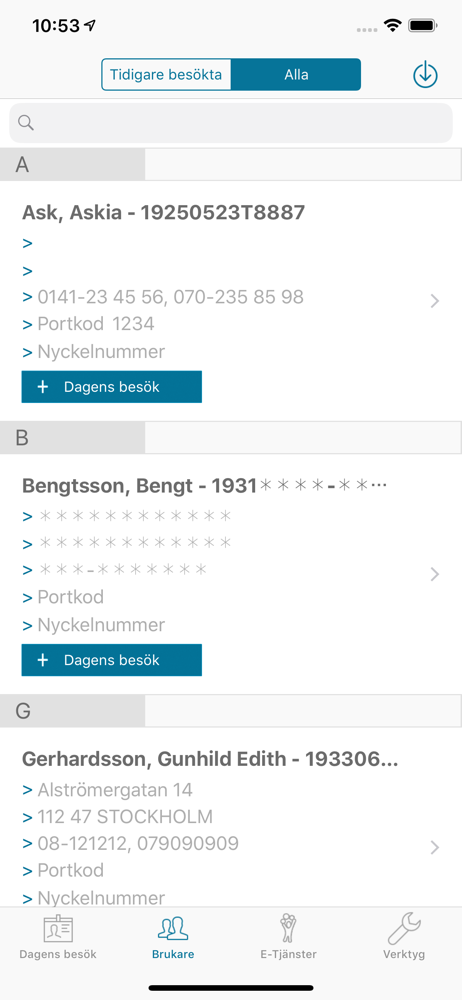Open the Verktyg wrench icon

pos(404,929)
